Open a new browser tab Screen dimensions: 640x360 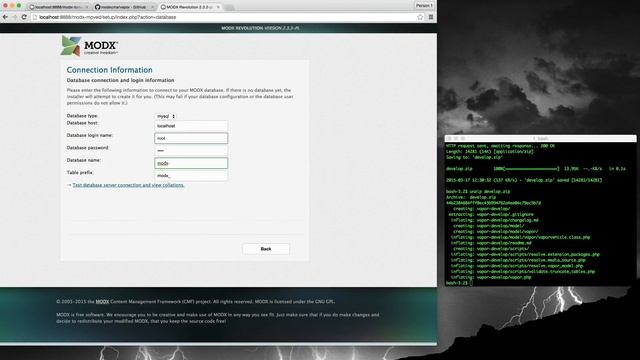pos(229,7)
